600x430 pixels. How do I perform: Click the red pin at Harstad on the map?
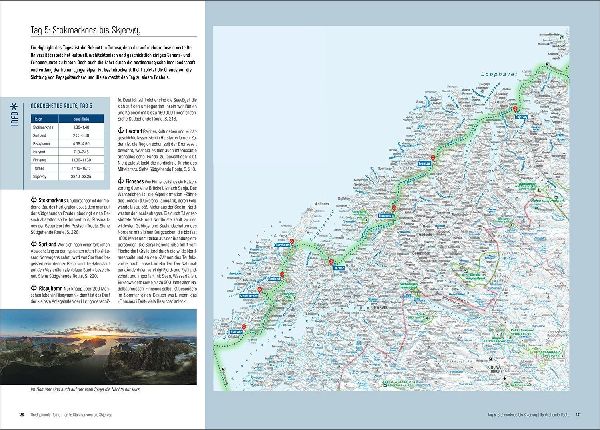coord(331,262)
